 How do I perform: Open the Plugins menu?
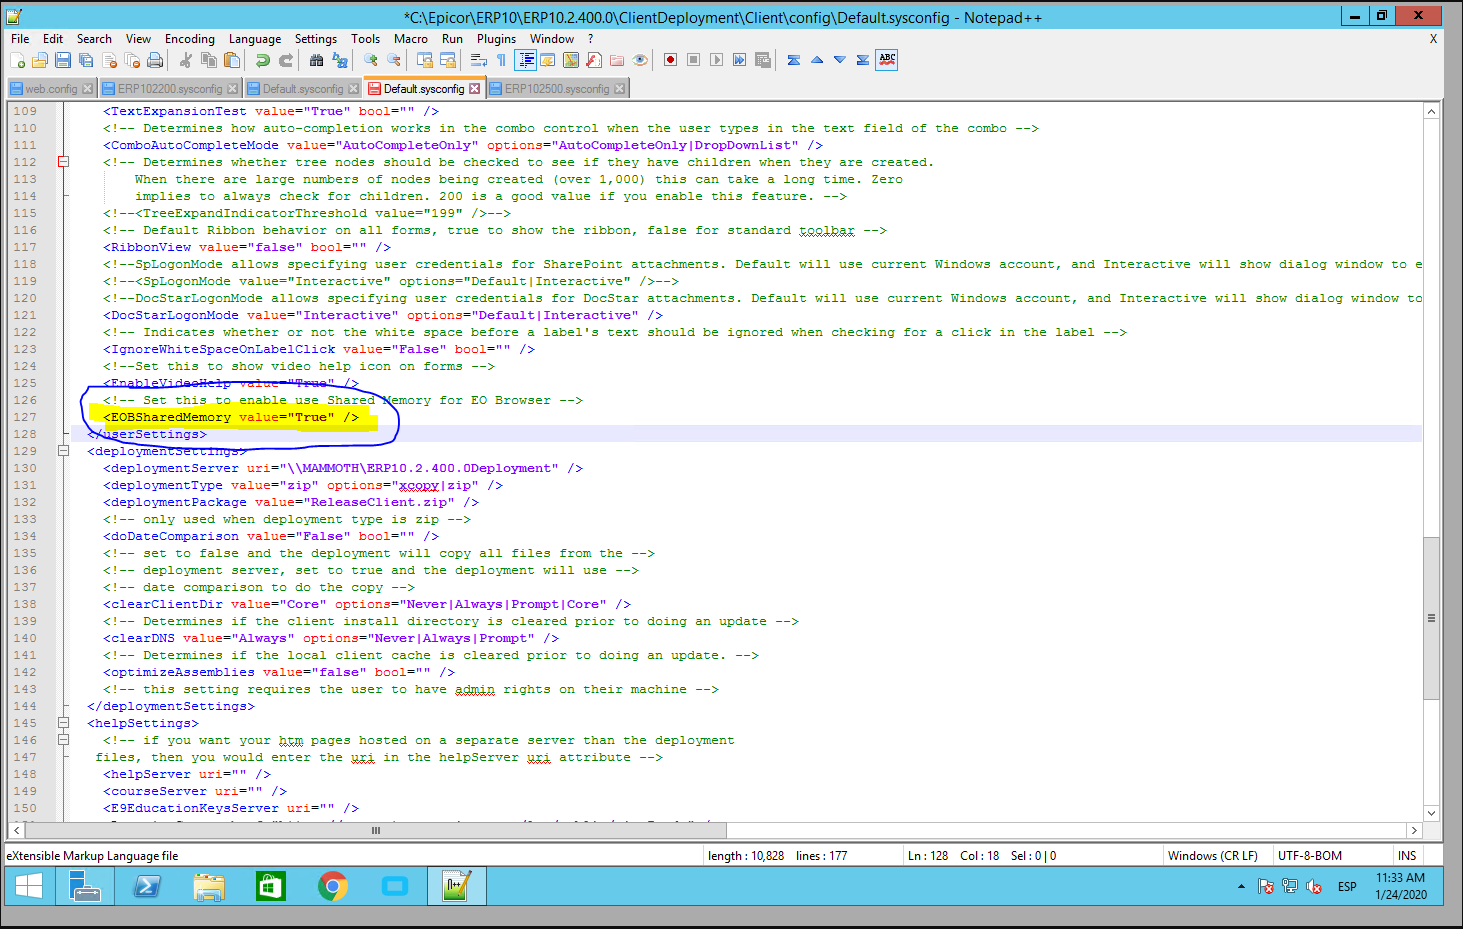coord(496,39)
